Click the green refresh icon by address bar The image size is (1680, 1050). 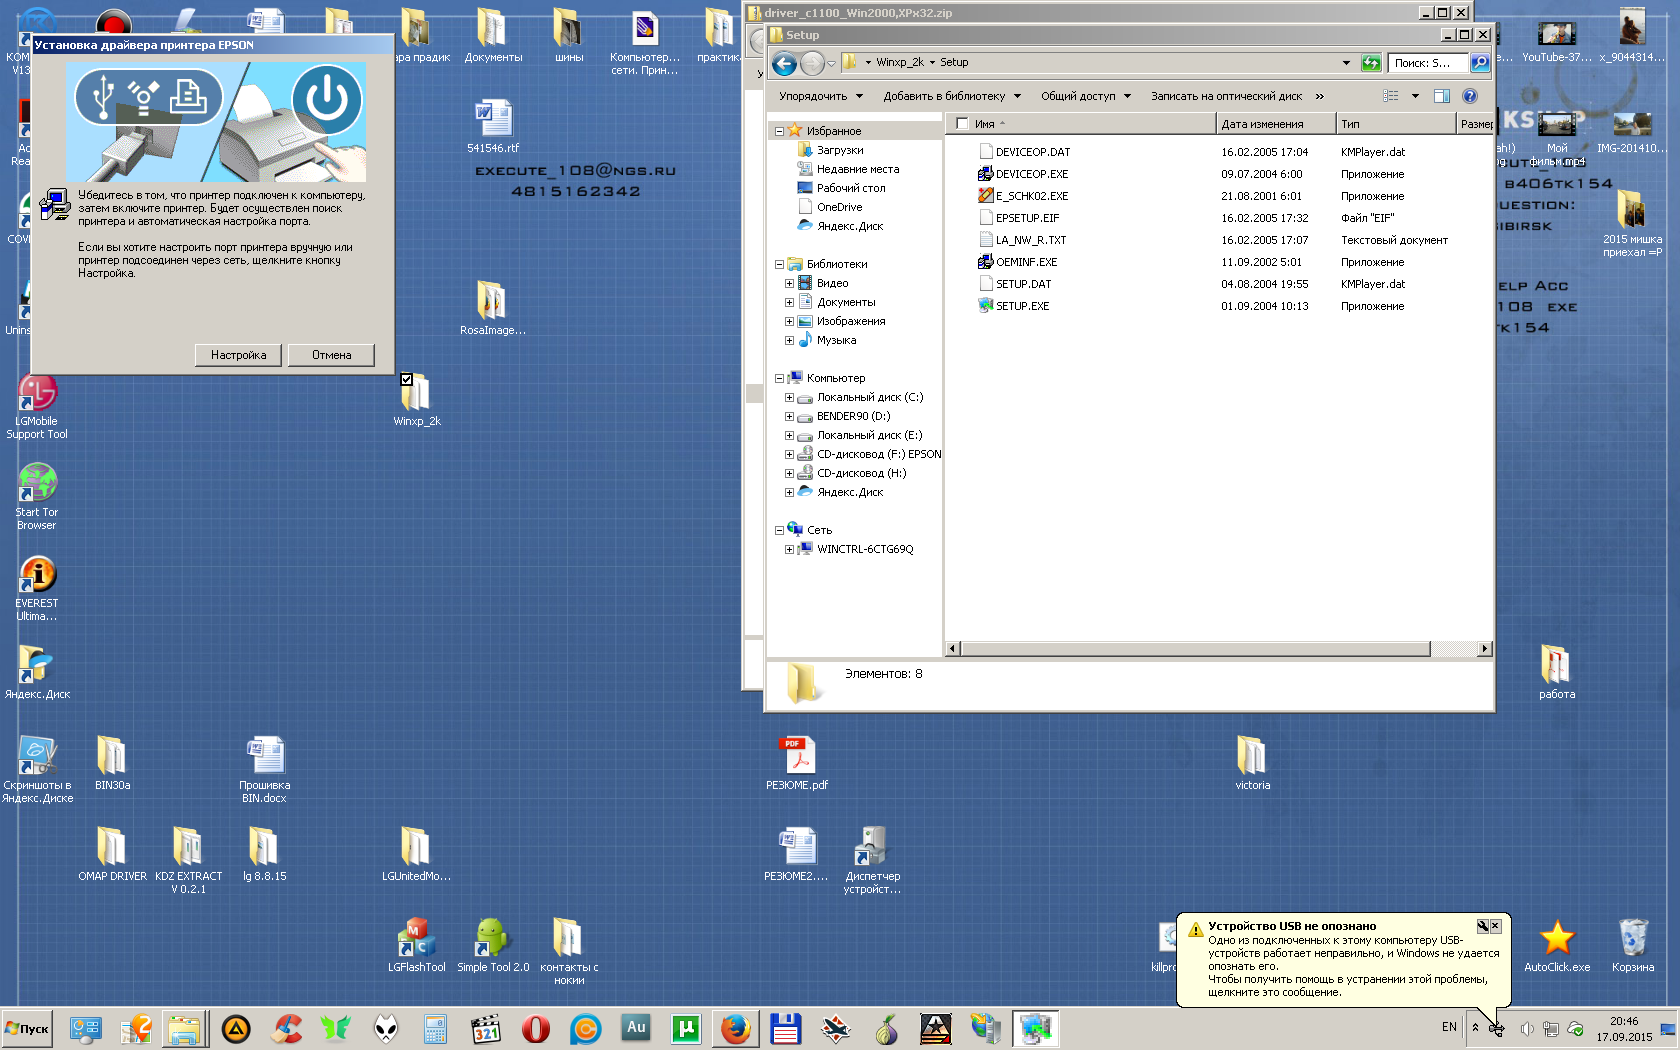[x=1370, y=63]
